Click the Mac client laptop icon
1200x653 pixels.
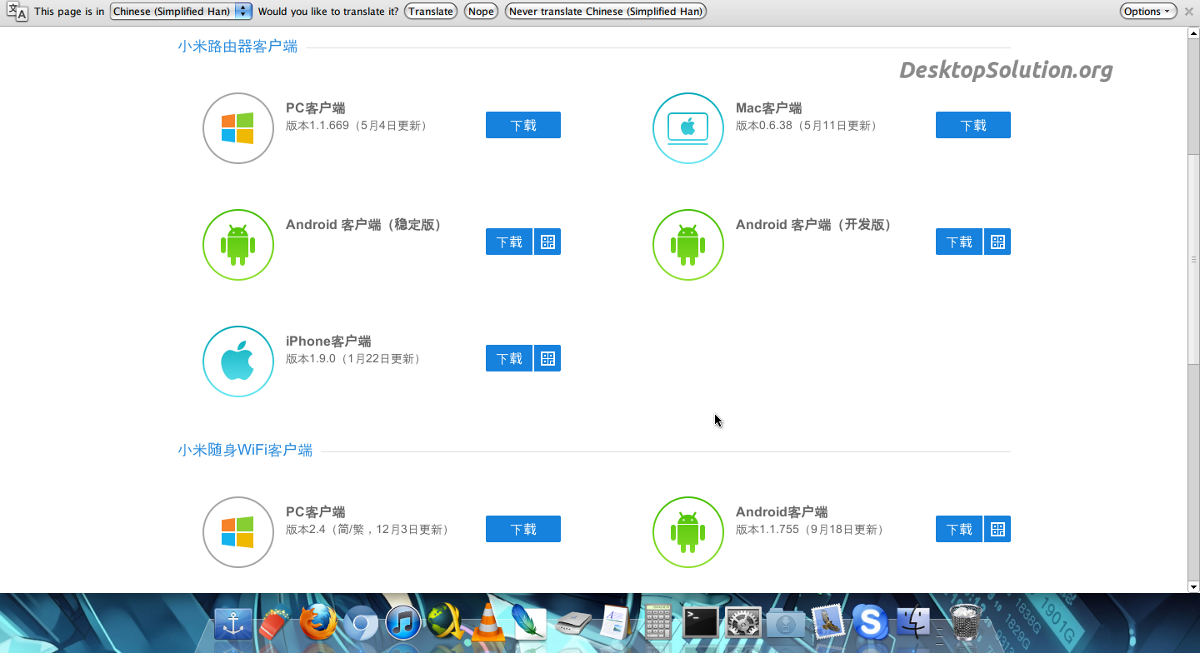688,128
